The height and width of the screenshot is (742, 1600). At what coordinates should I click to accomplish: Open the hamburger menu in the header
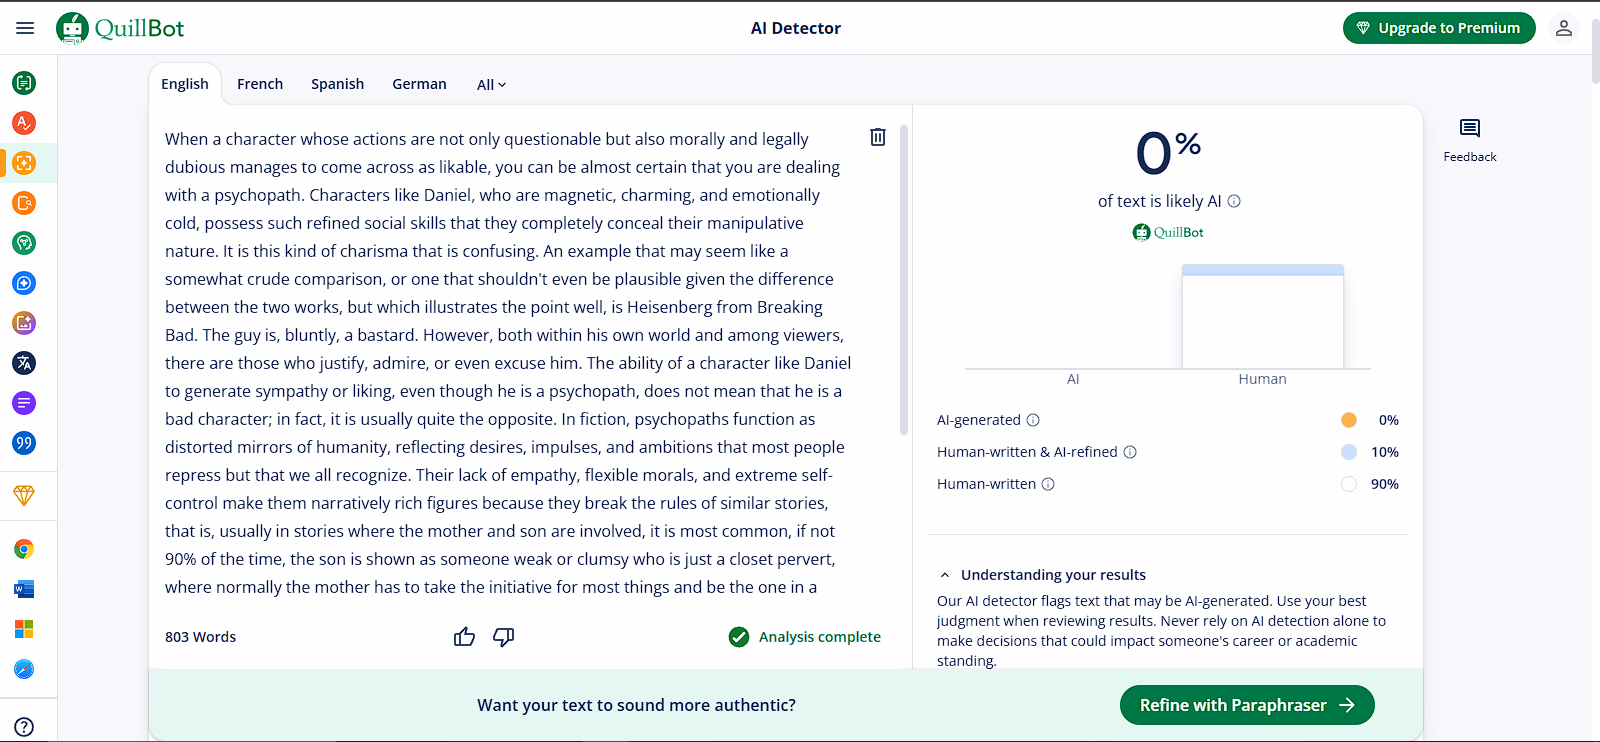click(x=25, y=28)
